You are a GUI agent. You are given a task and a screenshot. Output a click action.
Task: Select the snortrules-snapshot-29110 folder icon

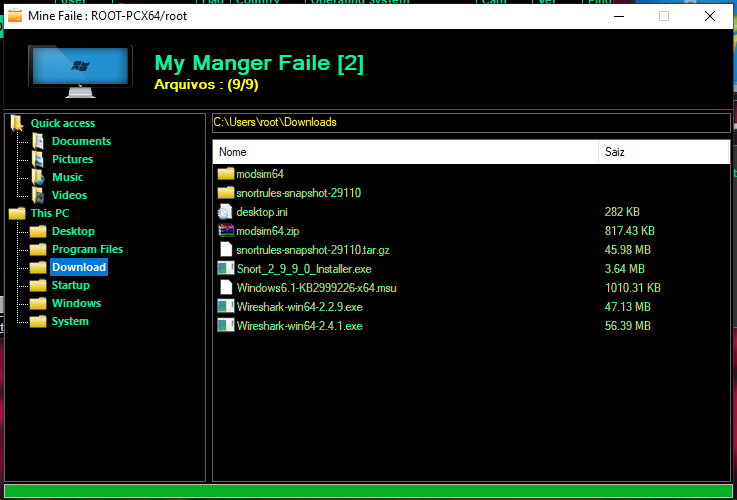[225, 193]
